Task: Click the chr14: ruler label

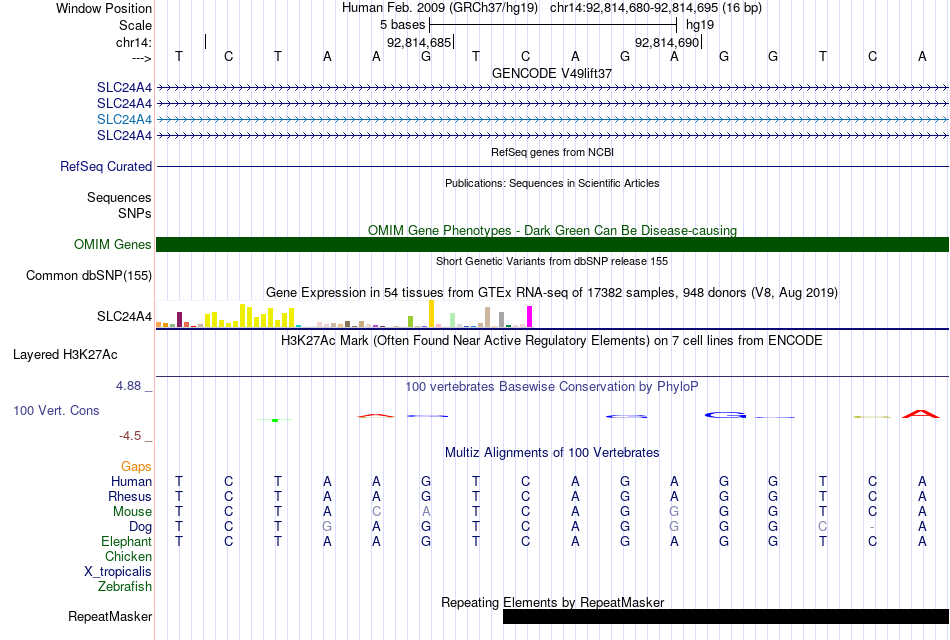Action: click(x=134, y=42)
